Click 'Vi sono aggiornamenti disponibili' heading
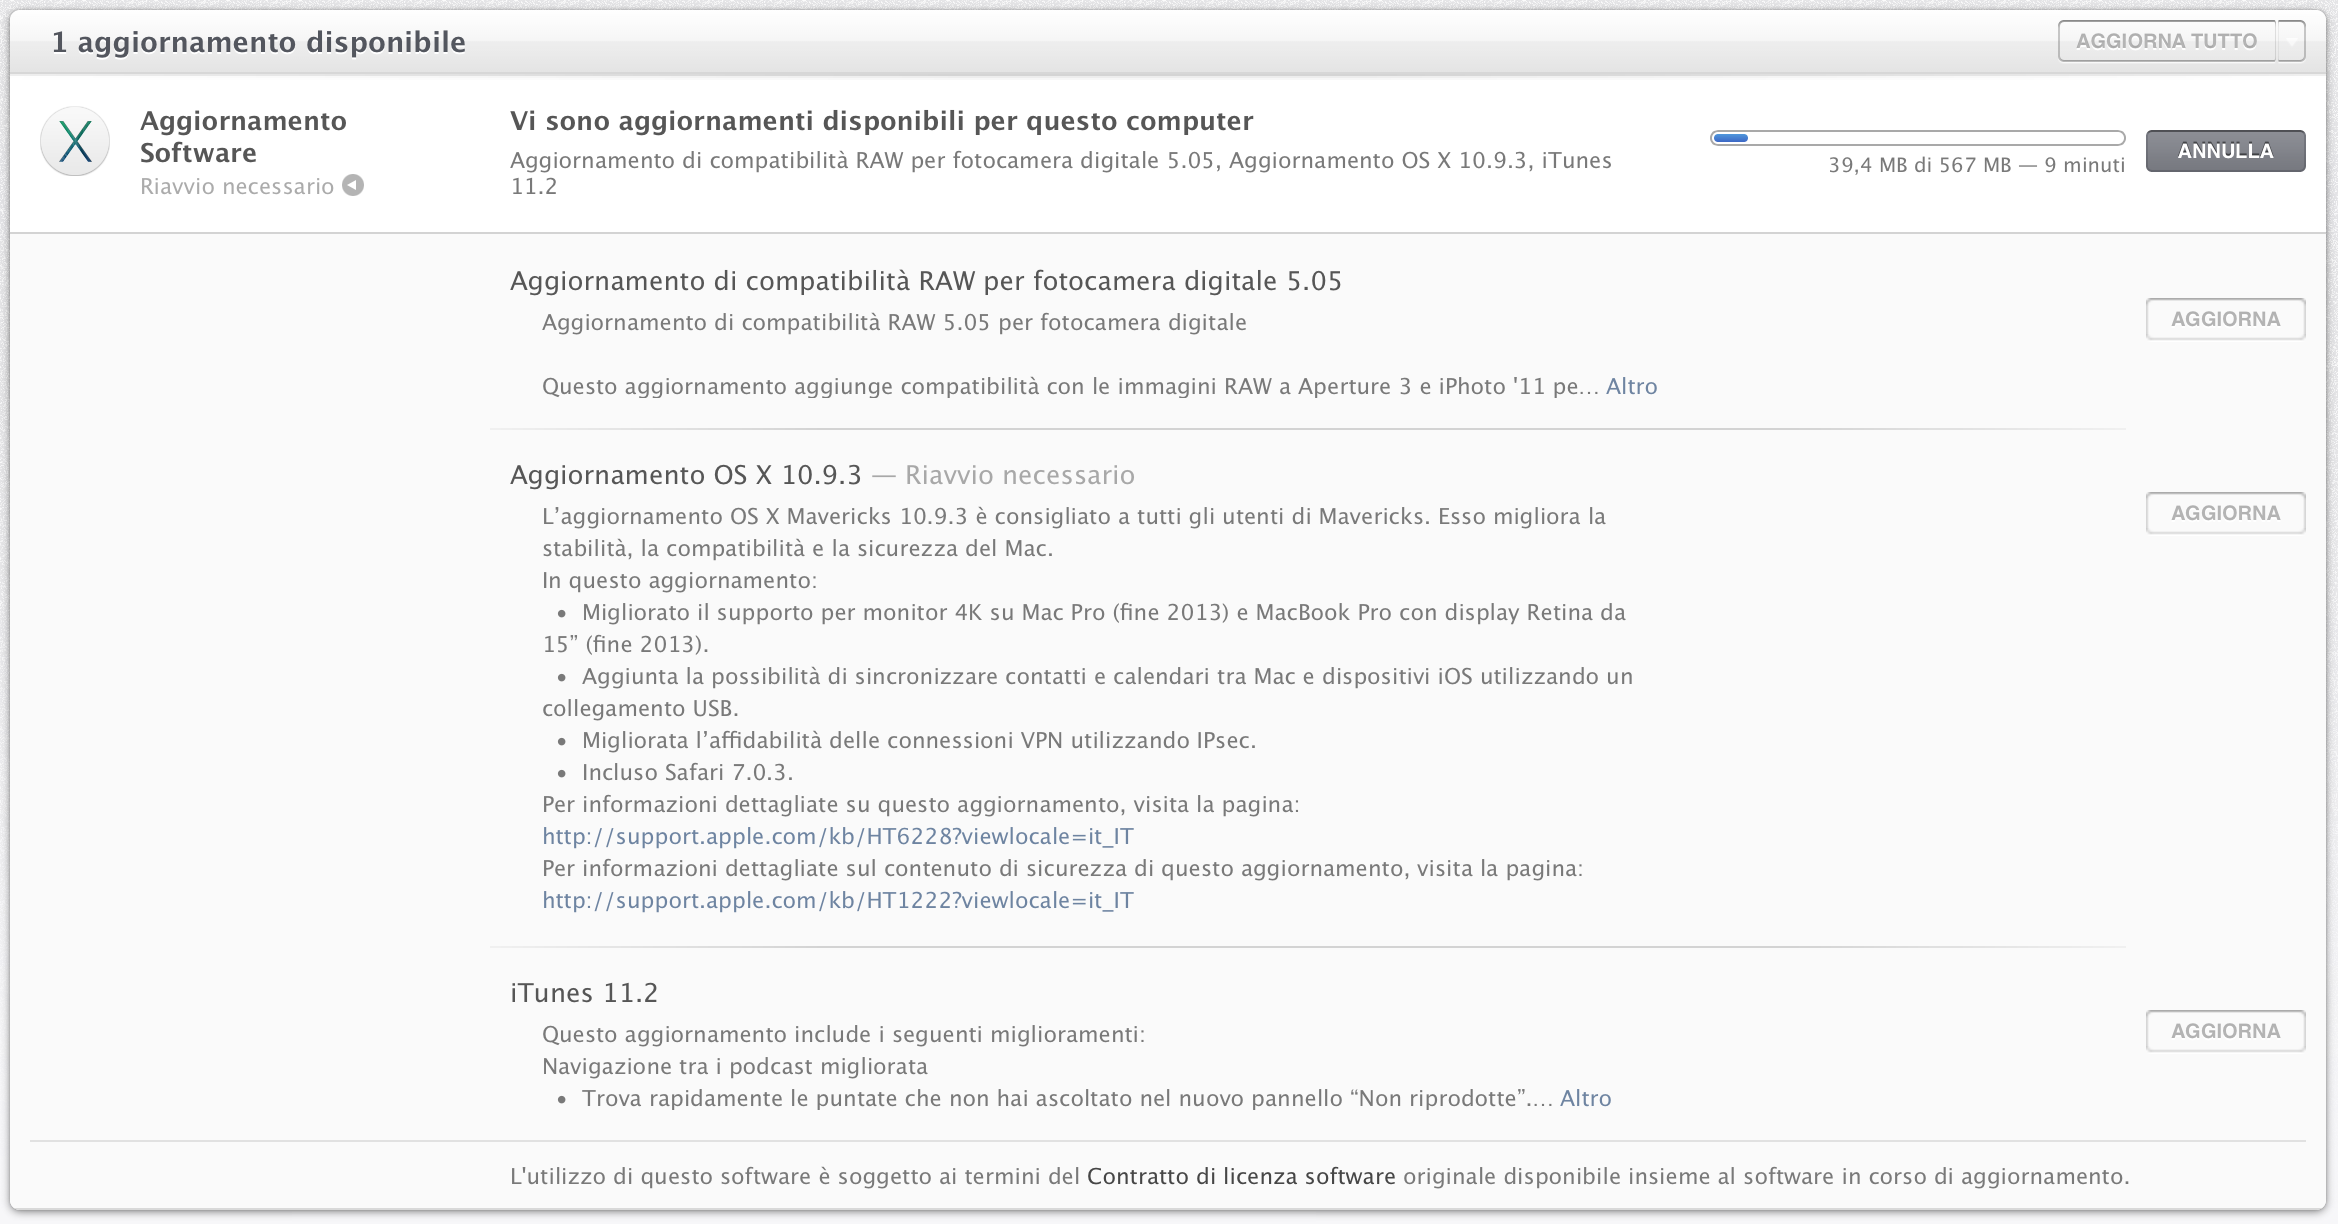 tap(881, 121)
